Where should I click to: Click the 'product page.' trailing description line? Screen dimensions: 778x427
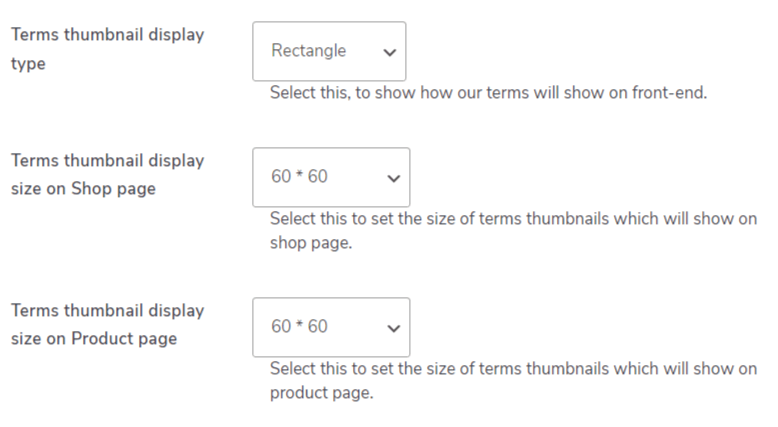pos(321,393)
